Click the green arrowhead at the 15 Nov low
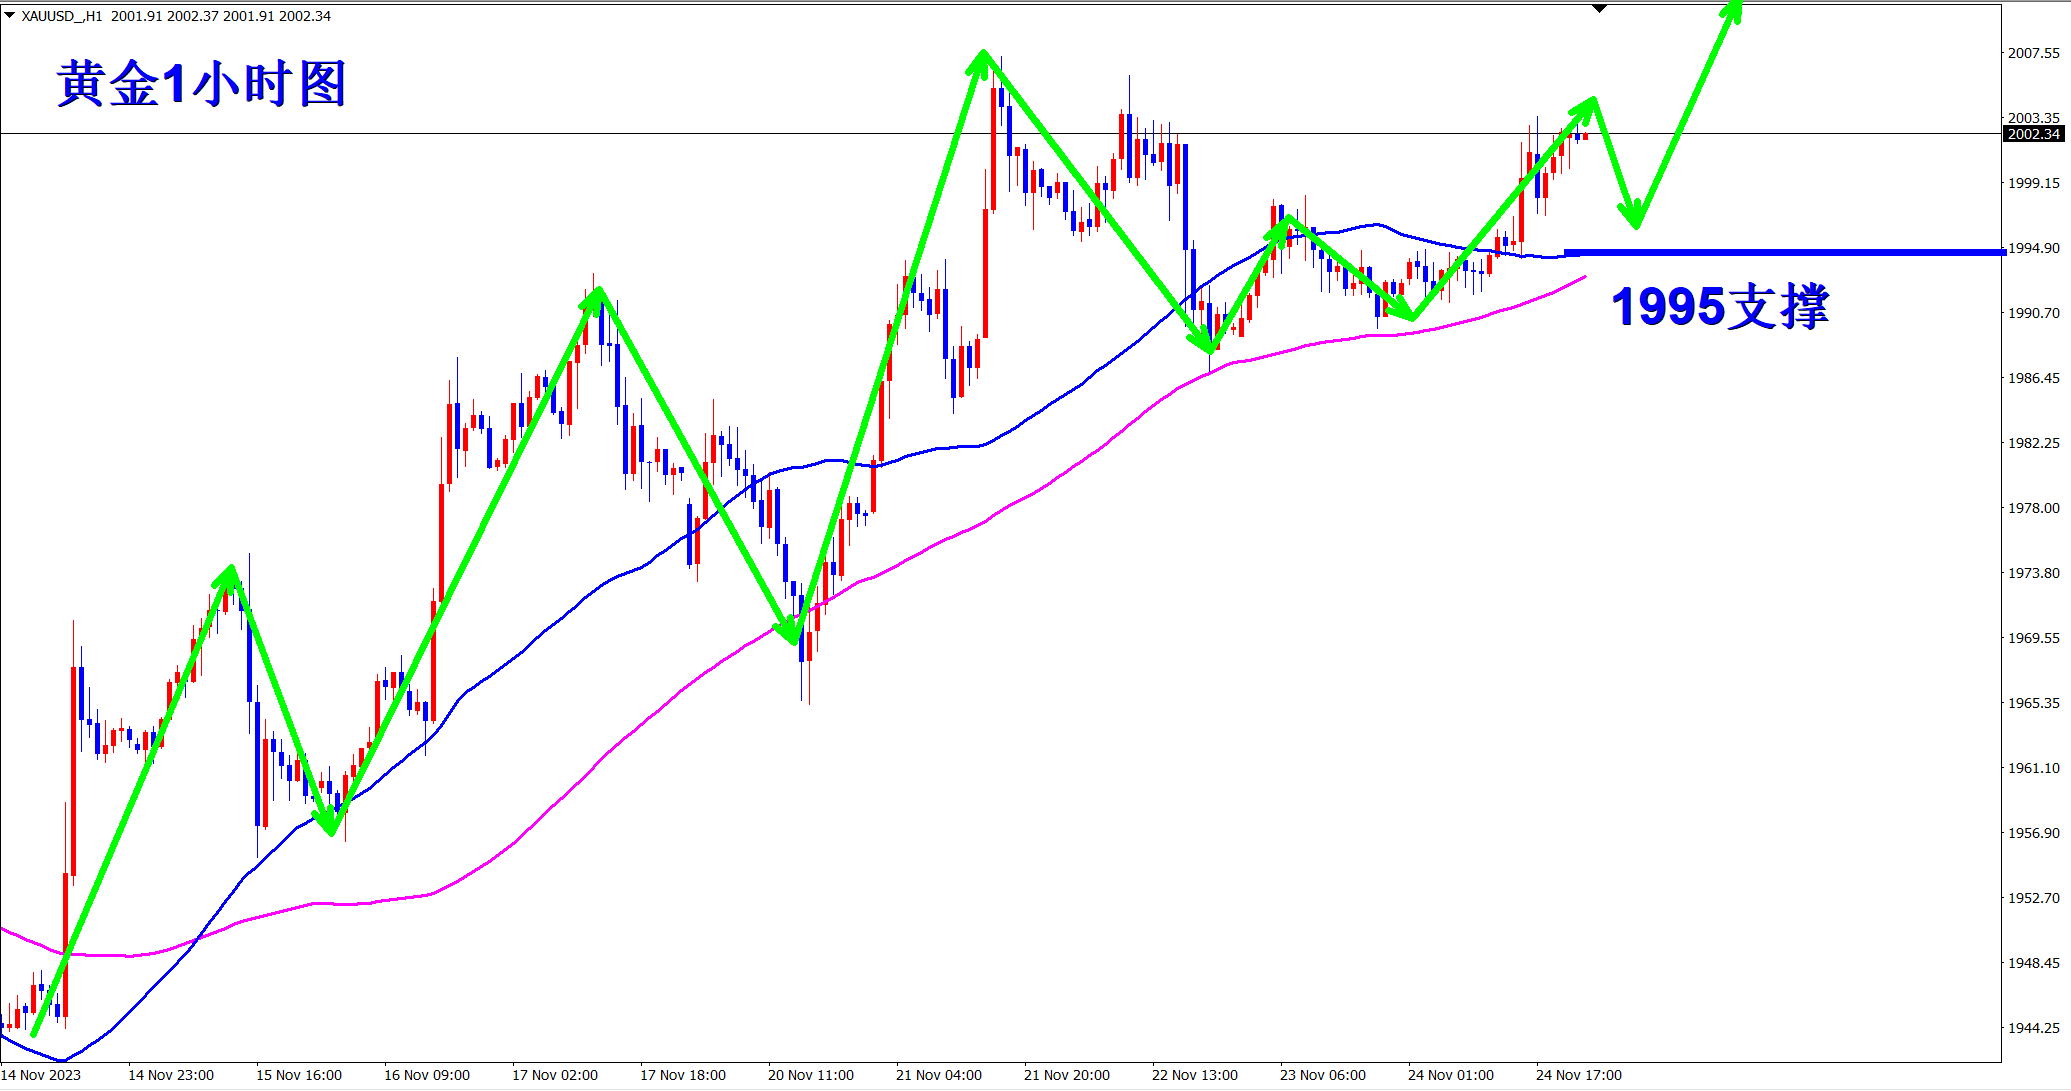Image resolution: width=2071 pixels, height=1091 pixels. (329, 826)
